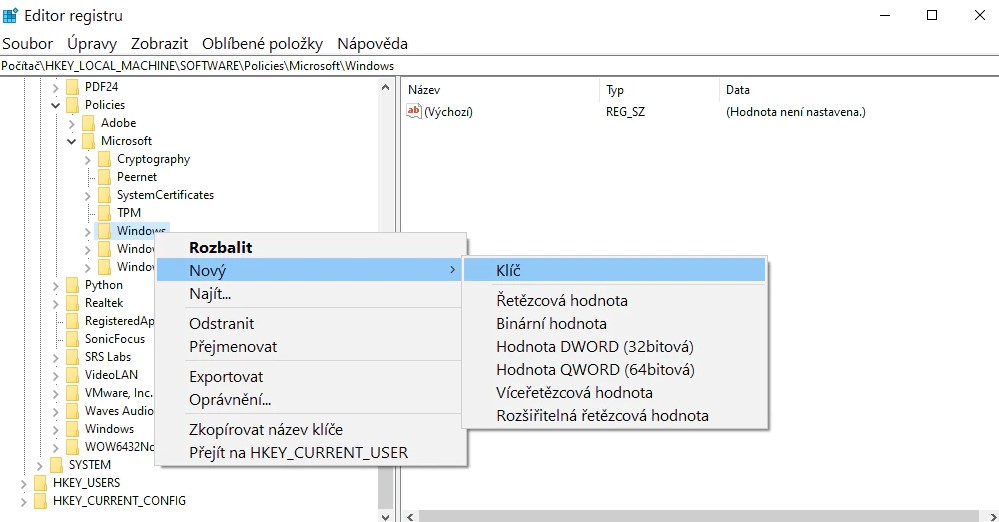Screen dimensions: 999x522
Task: Choose Přejmenovat in the context menu
Action: 309,346
